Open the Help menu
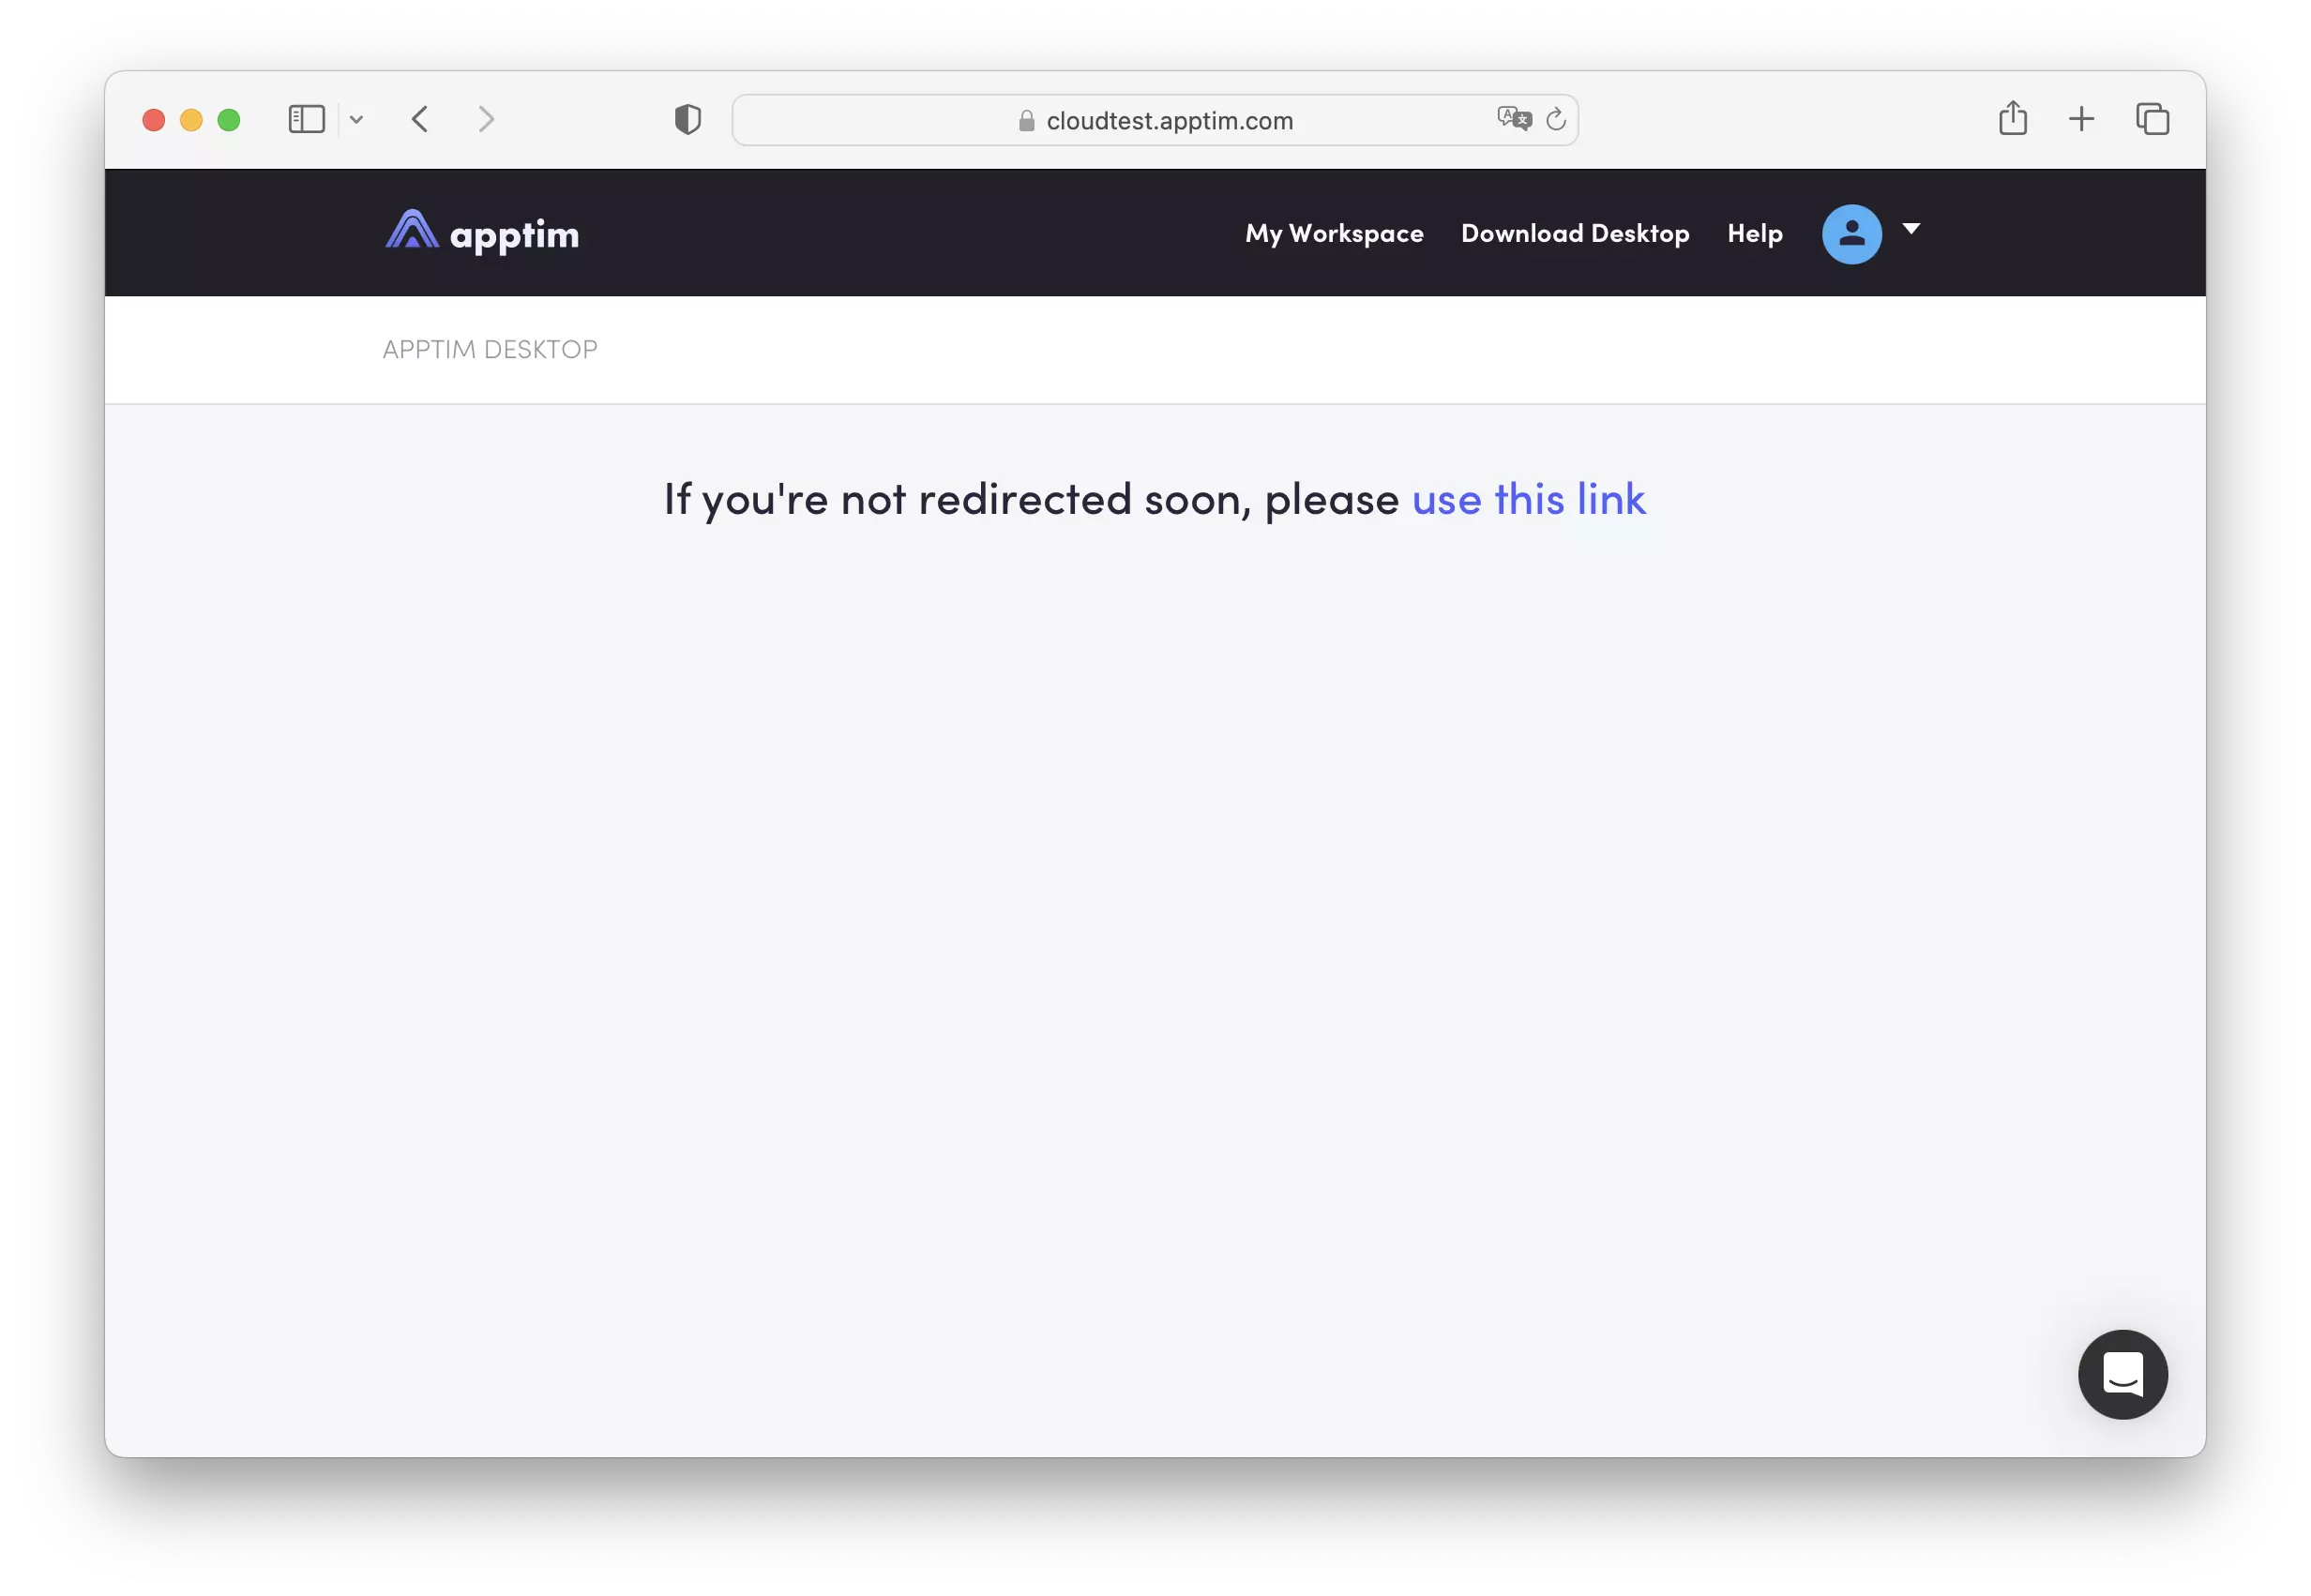Image resolution: width=2311 pixels, height=1596 pixels. 1754,233
